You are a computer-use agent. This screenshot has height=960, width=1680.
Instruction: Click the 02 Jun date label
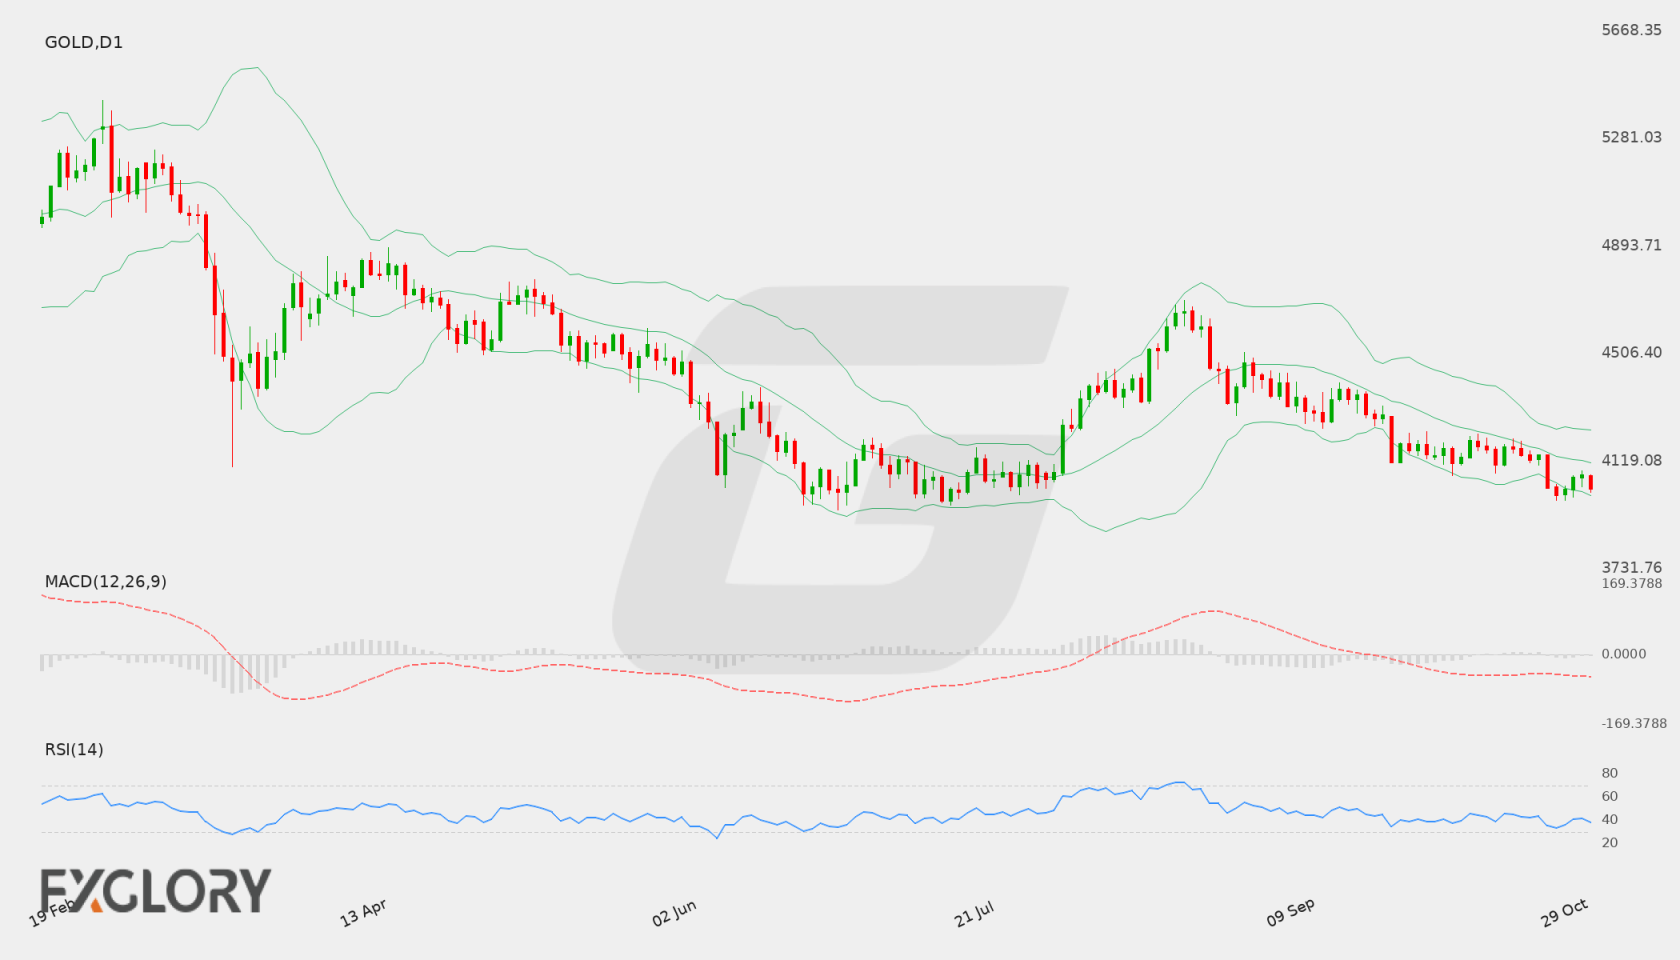tap(674, 913)
